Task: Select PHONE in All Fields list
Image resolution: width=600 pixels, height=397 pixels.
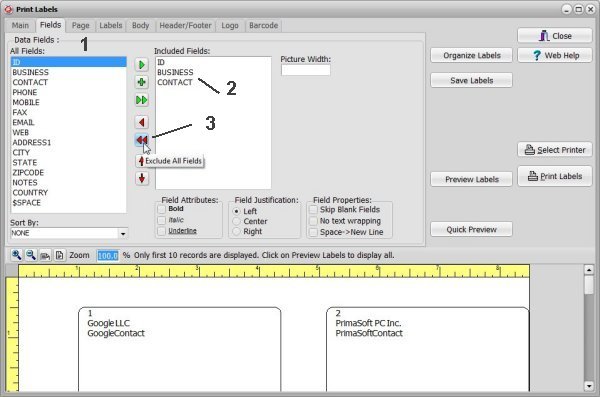Action: [x=68, y=92]
